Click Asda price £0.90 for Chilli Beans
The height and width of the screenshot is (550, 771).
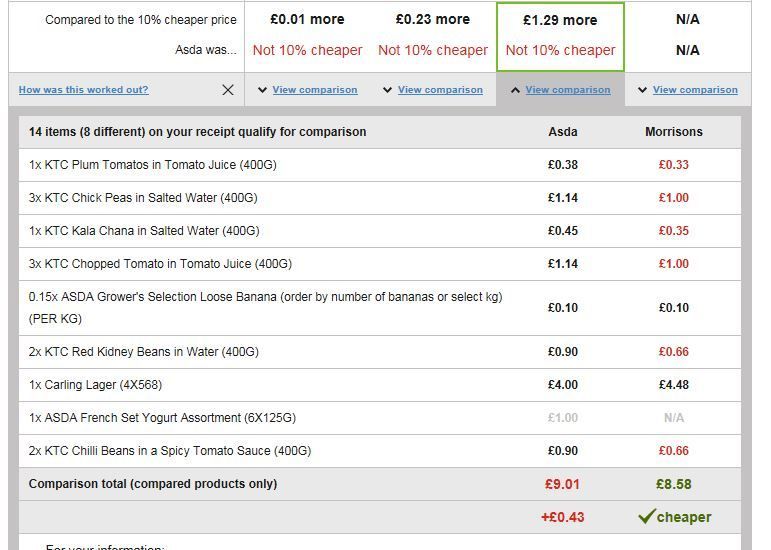563,451
